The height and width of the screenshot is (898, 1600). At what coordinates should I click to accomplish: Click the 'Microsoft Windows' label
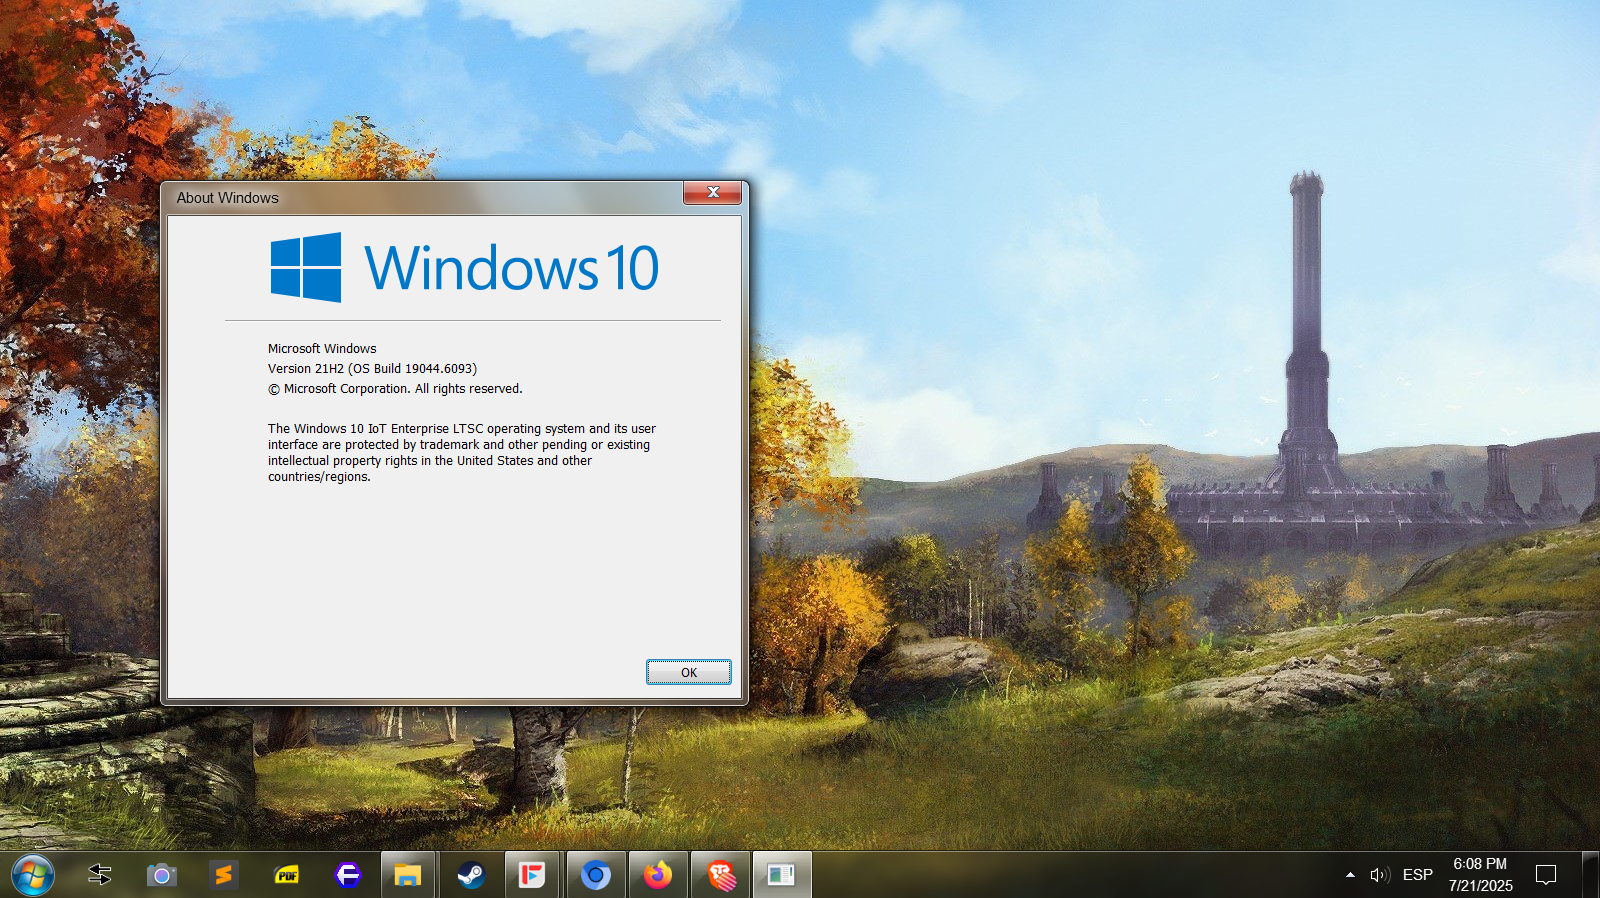[322, 348]
